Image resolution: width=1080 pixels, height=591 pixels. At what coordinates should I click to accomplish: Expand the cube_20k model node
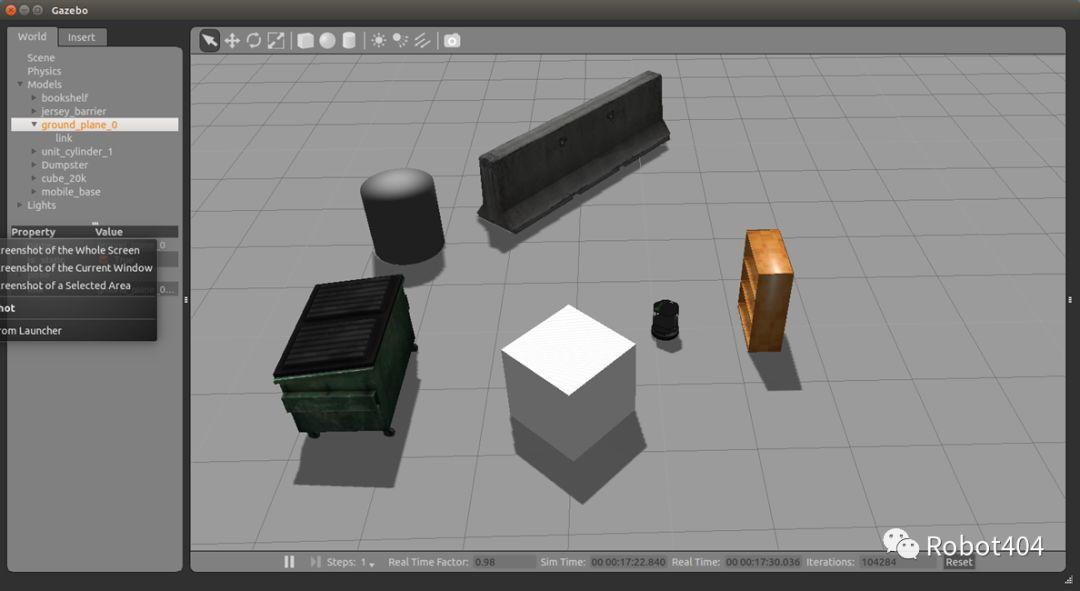34,178
